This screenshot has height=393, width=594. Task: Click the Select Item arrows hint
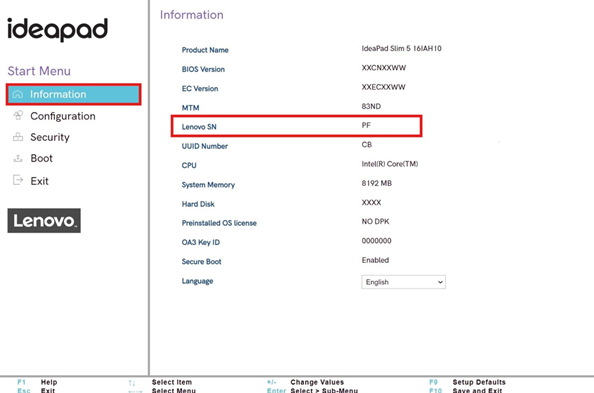click(x=160, y=382)
